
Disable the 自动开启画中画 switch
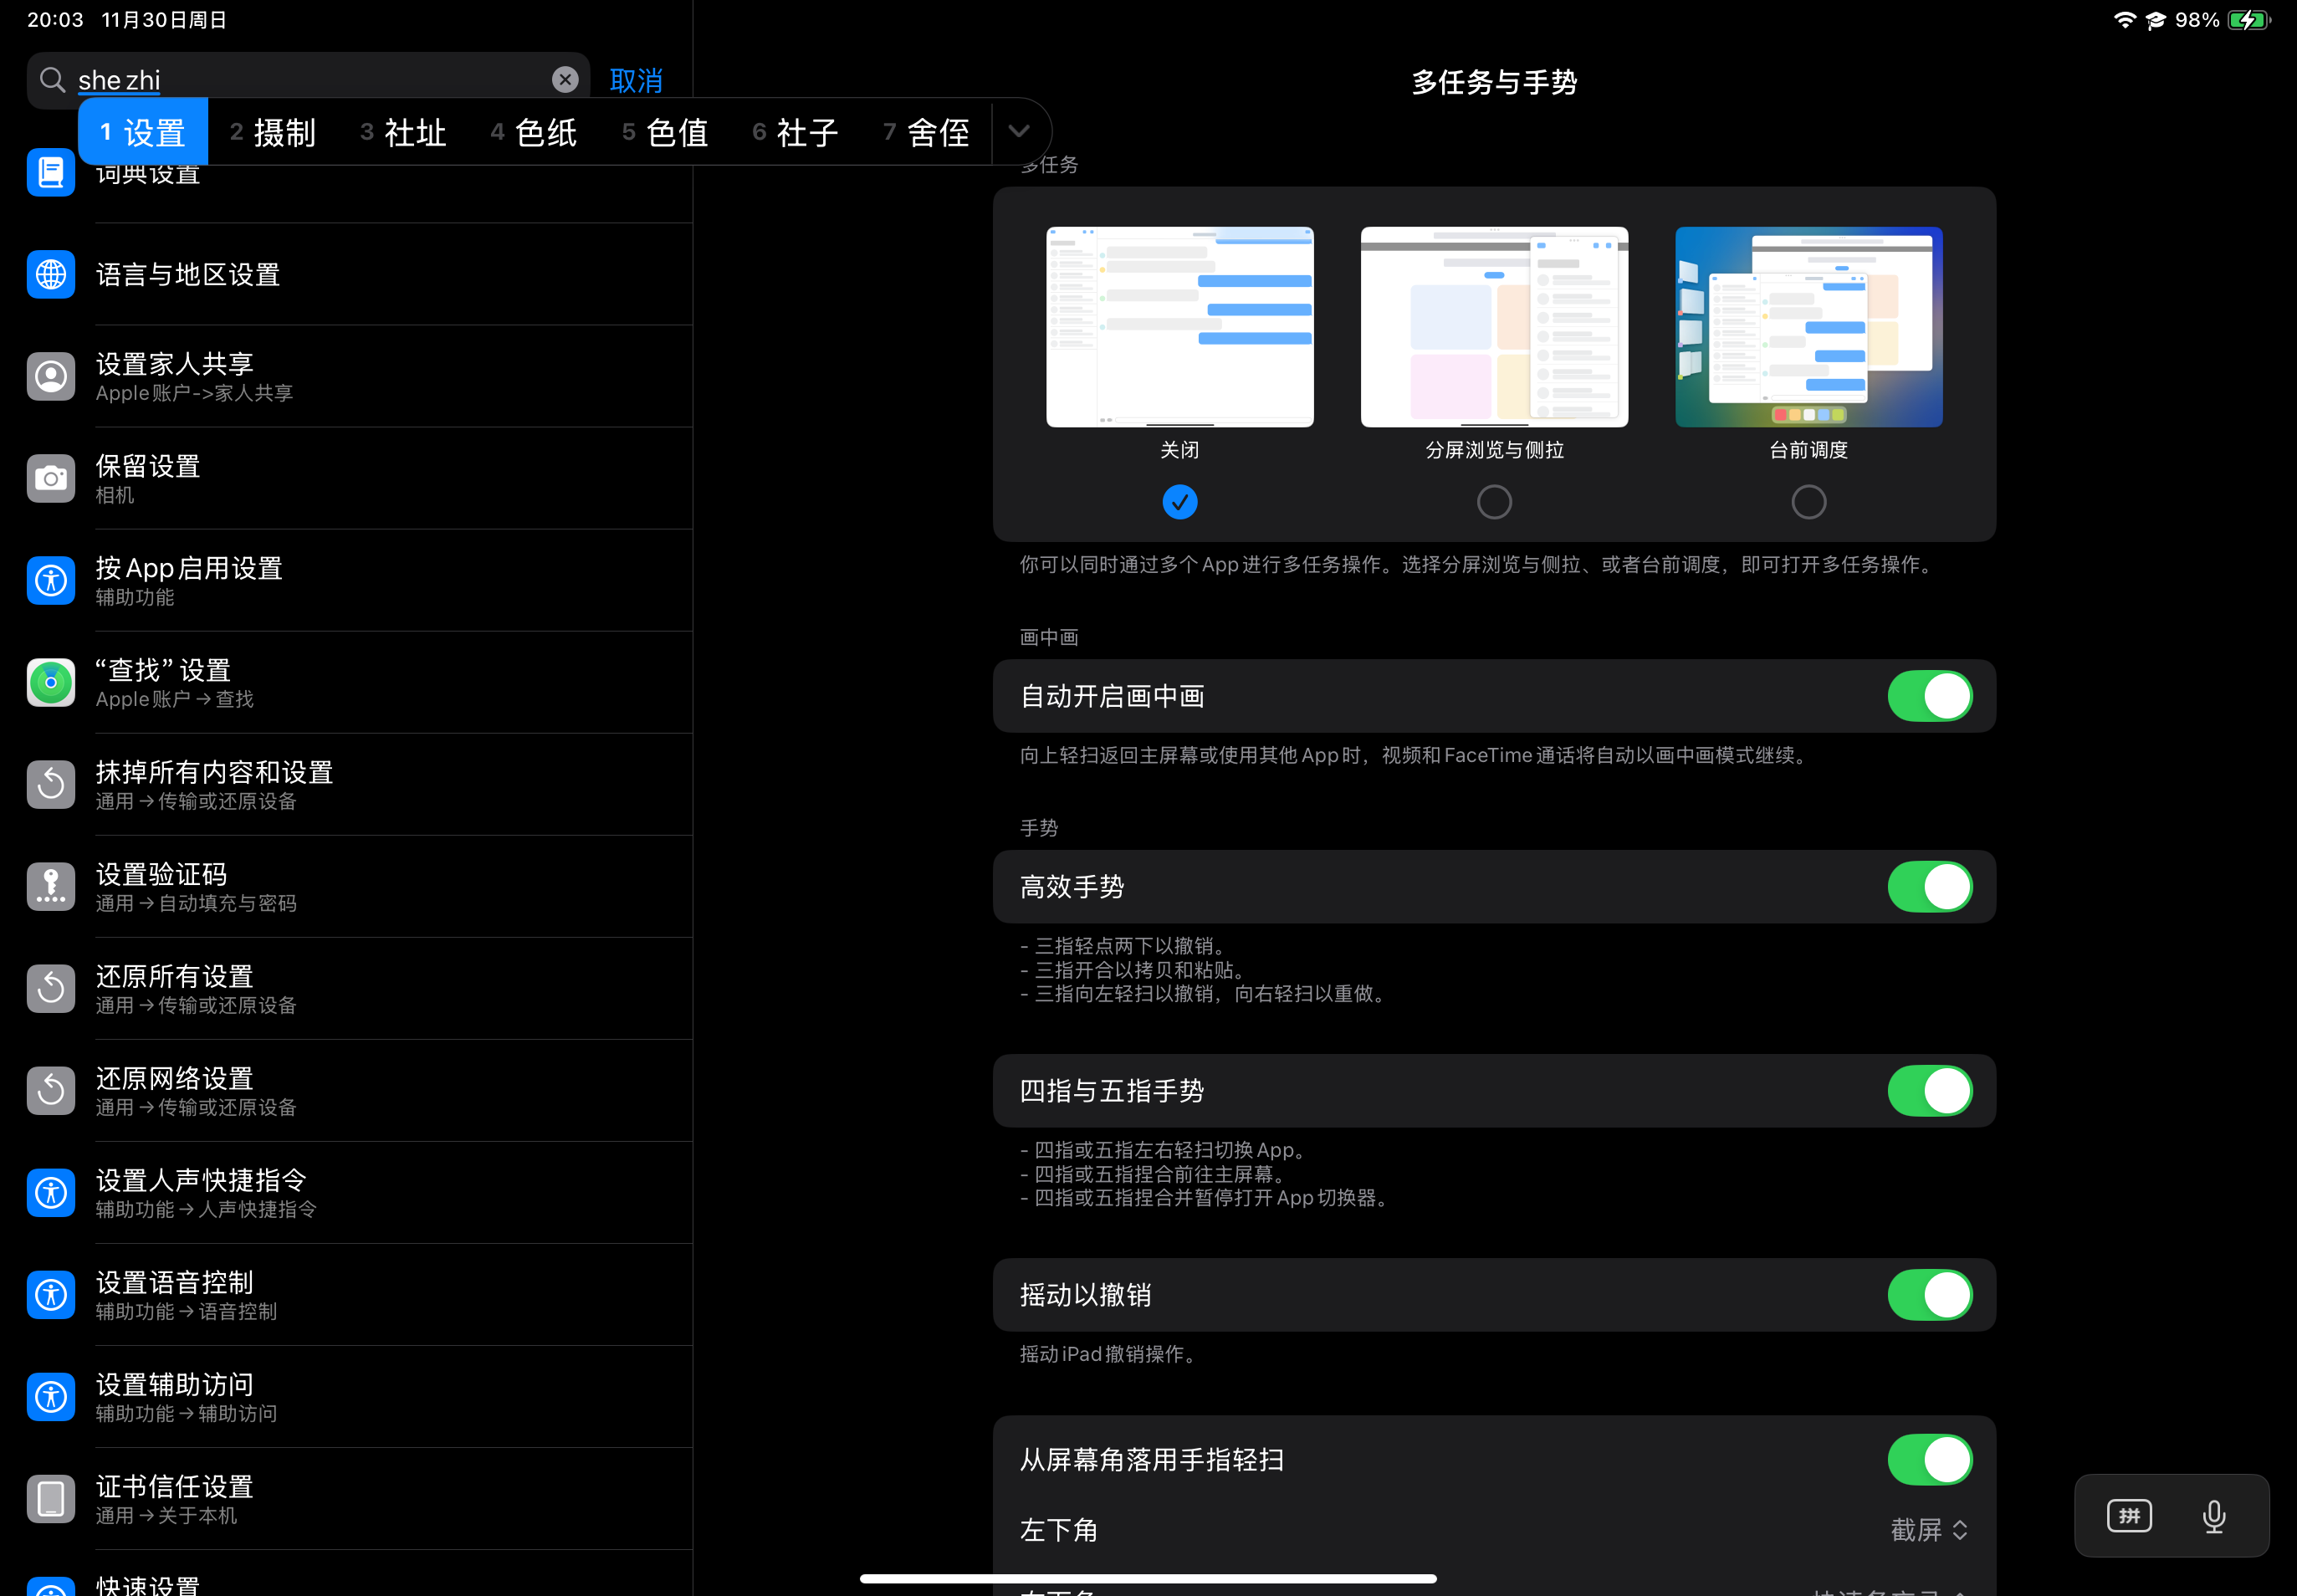pyautogui.click(x=1928, y=696)
